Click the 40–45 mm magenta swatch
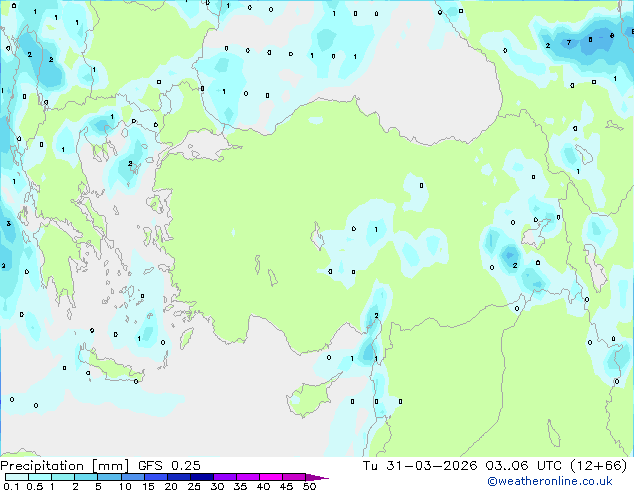This screenshot has height=490, width=634. tap(271, 477)
